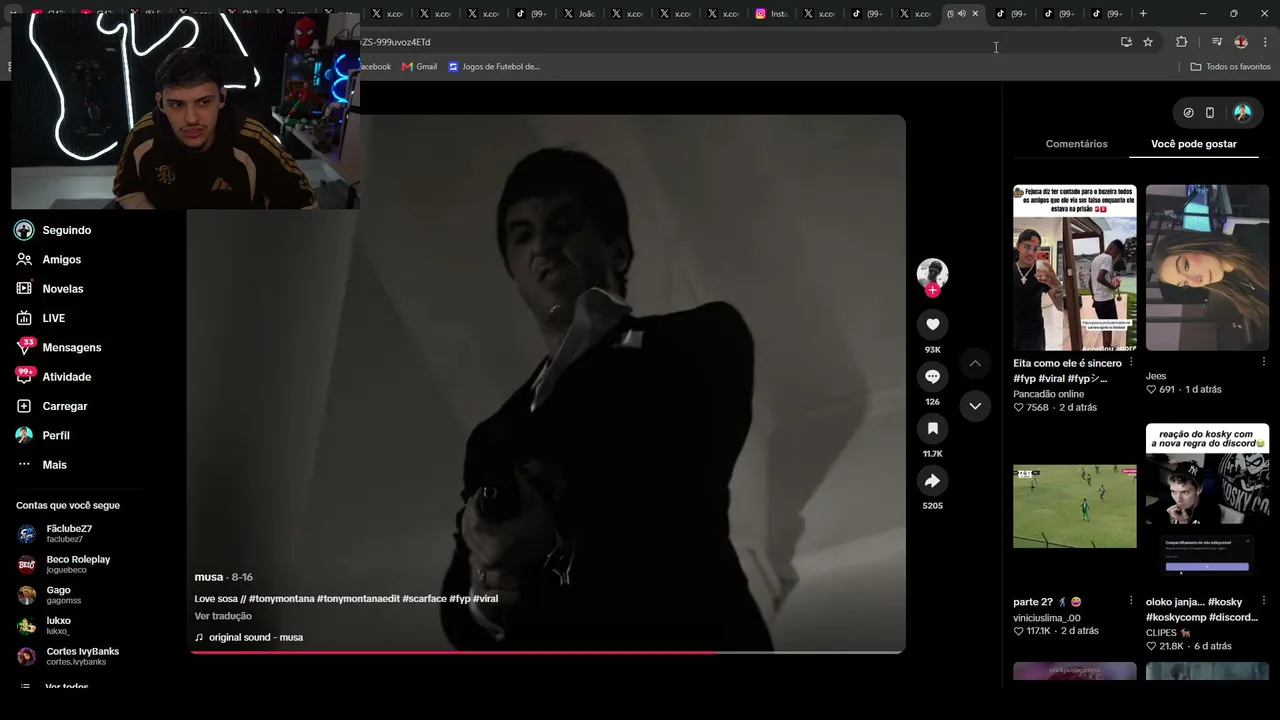Open options menu for 'parte 2?' video
Image resolution: width=1280 pixels, height=720 pixels.
pos(1131,601)
